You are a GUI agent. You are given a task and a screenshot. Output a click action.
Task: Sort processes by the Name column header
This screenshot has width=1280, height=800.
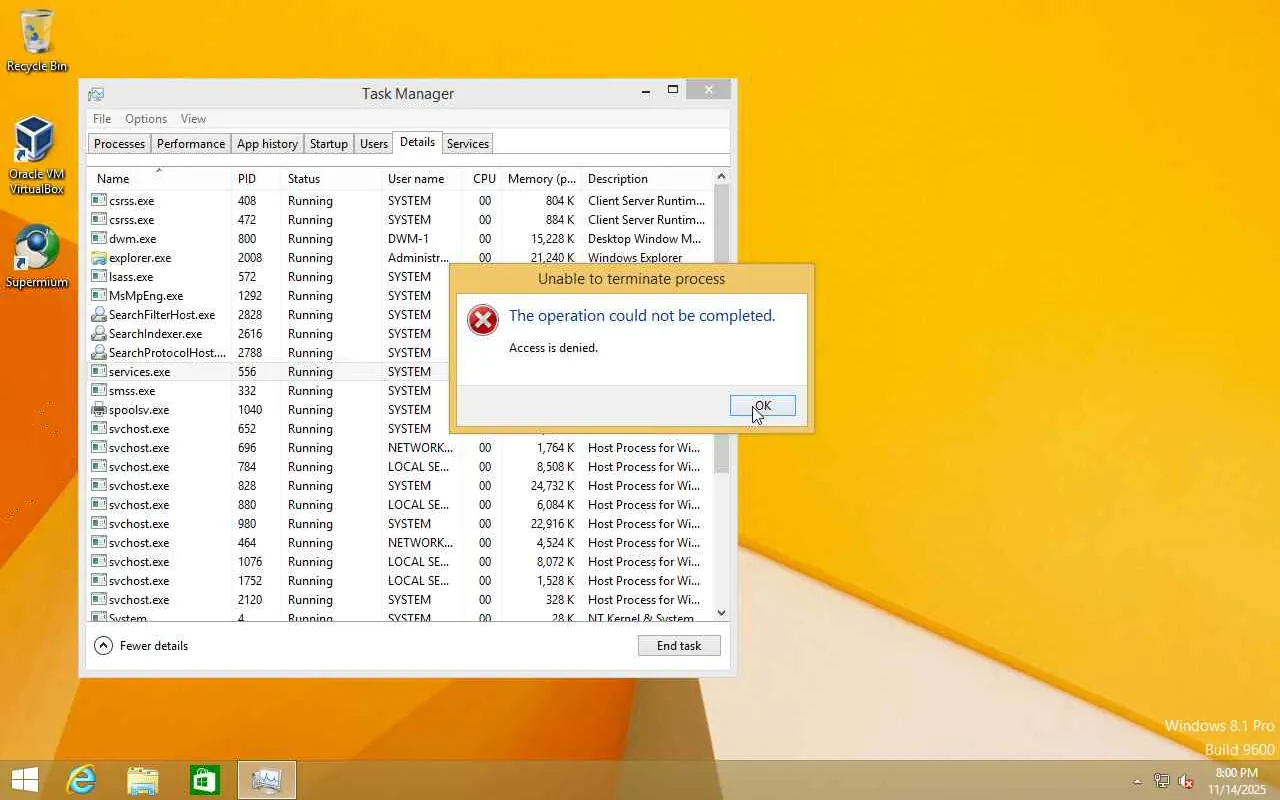pyautogui.click(x=159, y=179)
